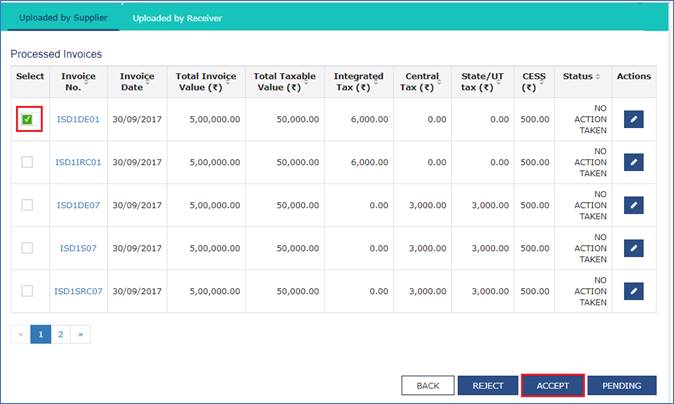Click taxable value 50,000.00 for ISD1SRC07

(x=297, y=291)
